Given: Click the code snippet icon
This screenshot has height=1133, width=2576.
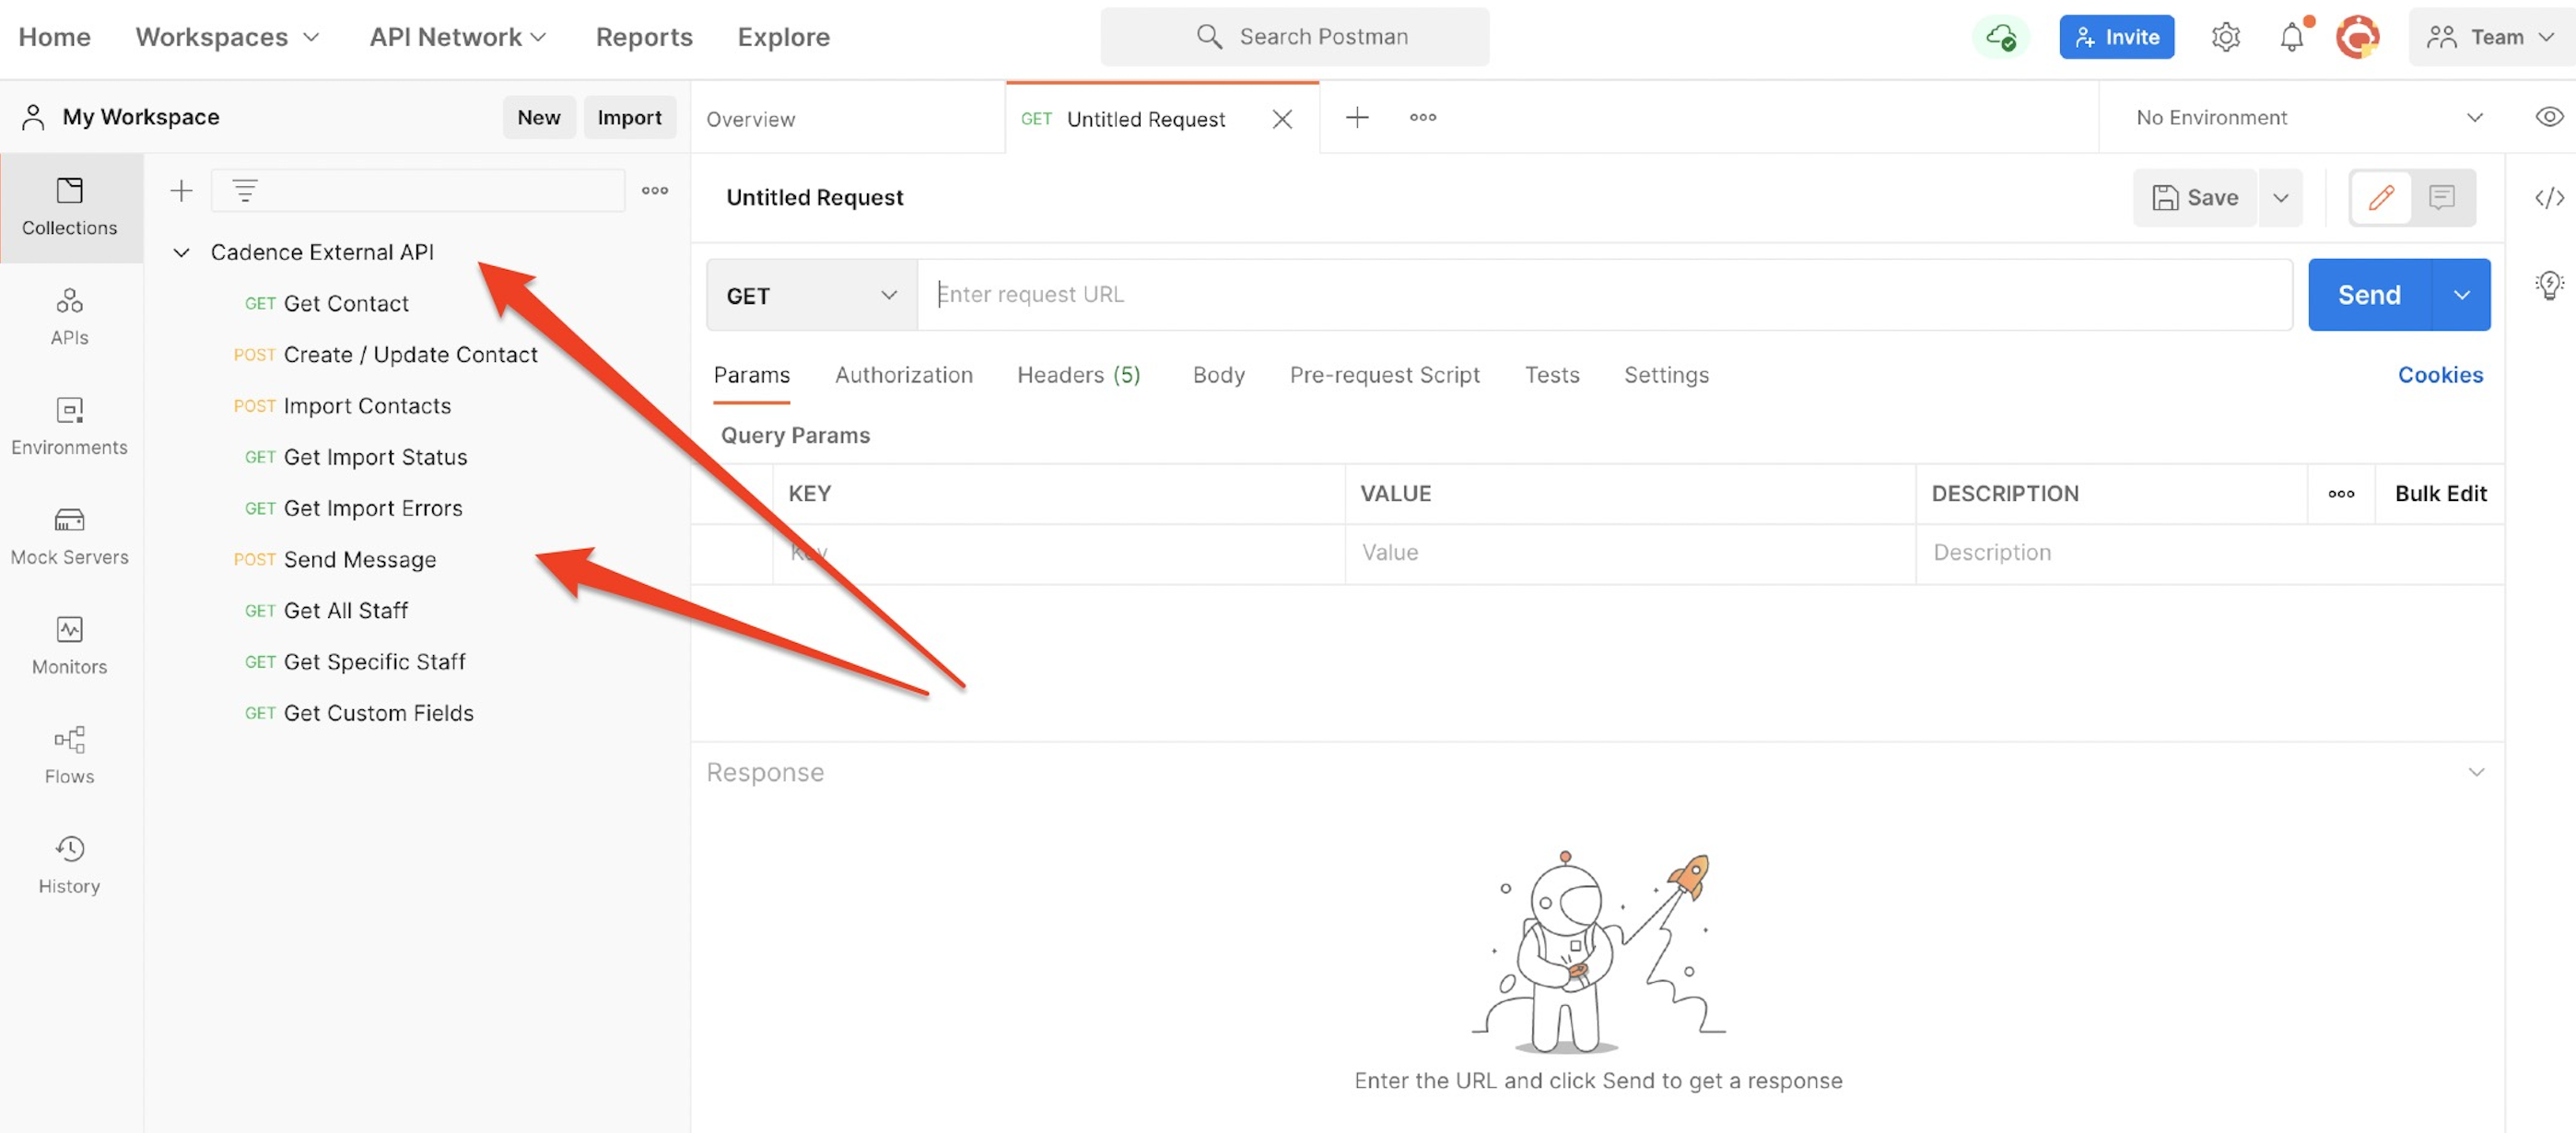Looking at the screenshot, I should click(2548, 197).
